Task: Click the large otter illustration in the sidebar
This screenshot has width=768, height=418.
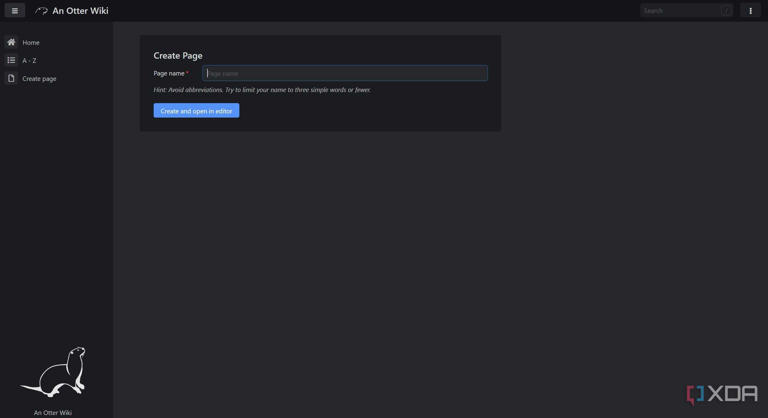Action: [x=55, y=372]
